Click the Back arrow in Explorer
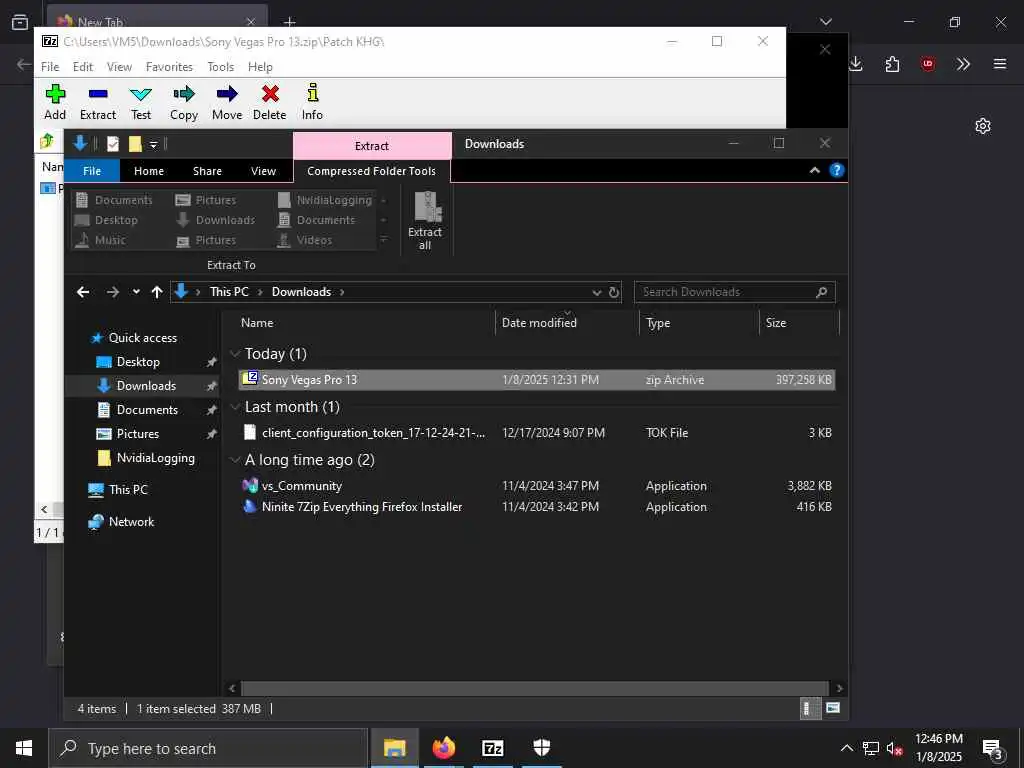The width and height of the screenshot is (1024, 768). coord(83,292)
